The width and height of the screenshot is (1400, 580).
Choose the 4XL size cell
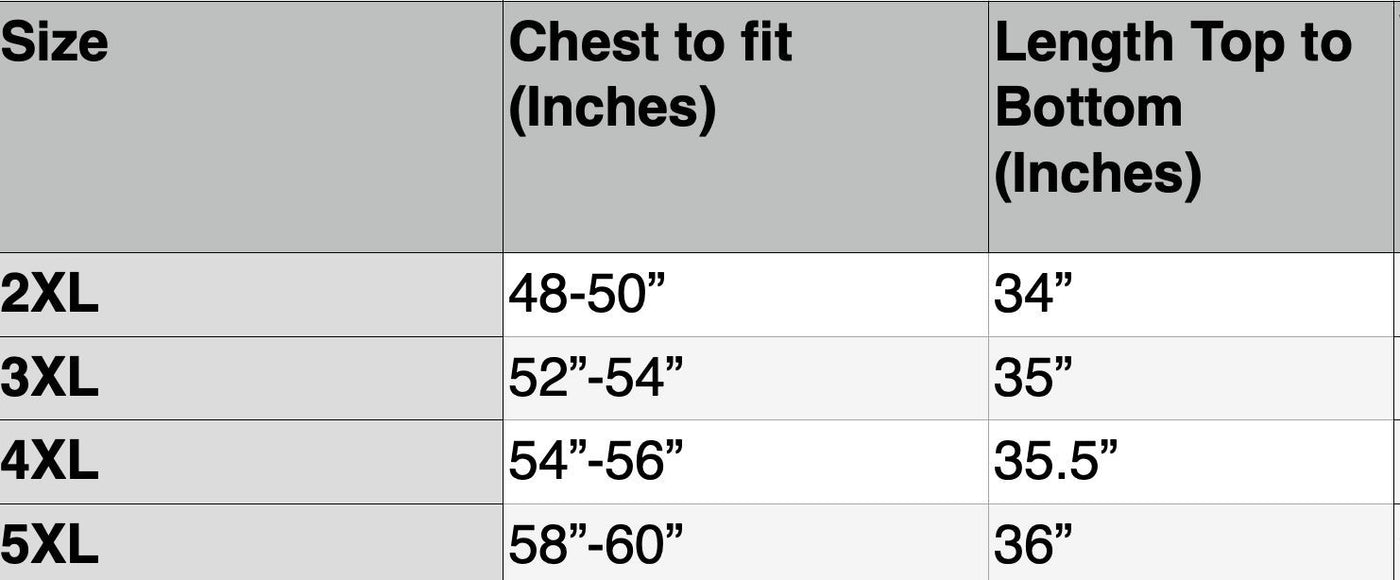tap(50, 462)
